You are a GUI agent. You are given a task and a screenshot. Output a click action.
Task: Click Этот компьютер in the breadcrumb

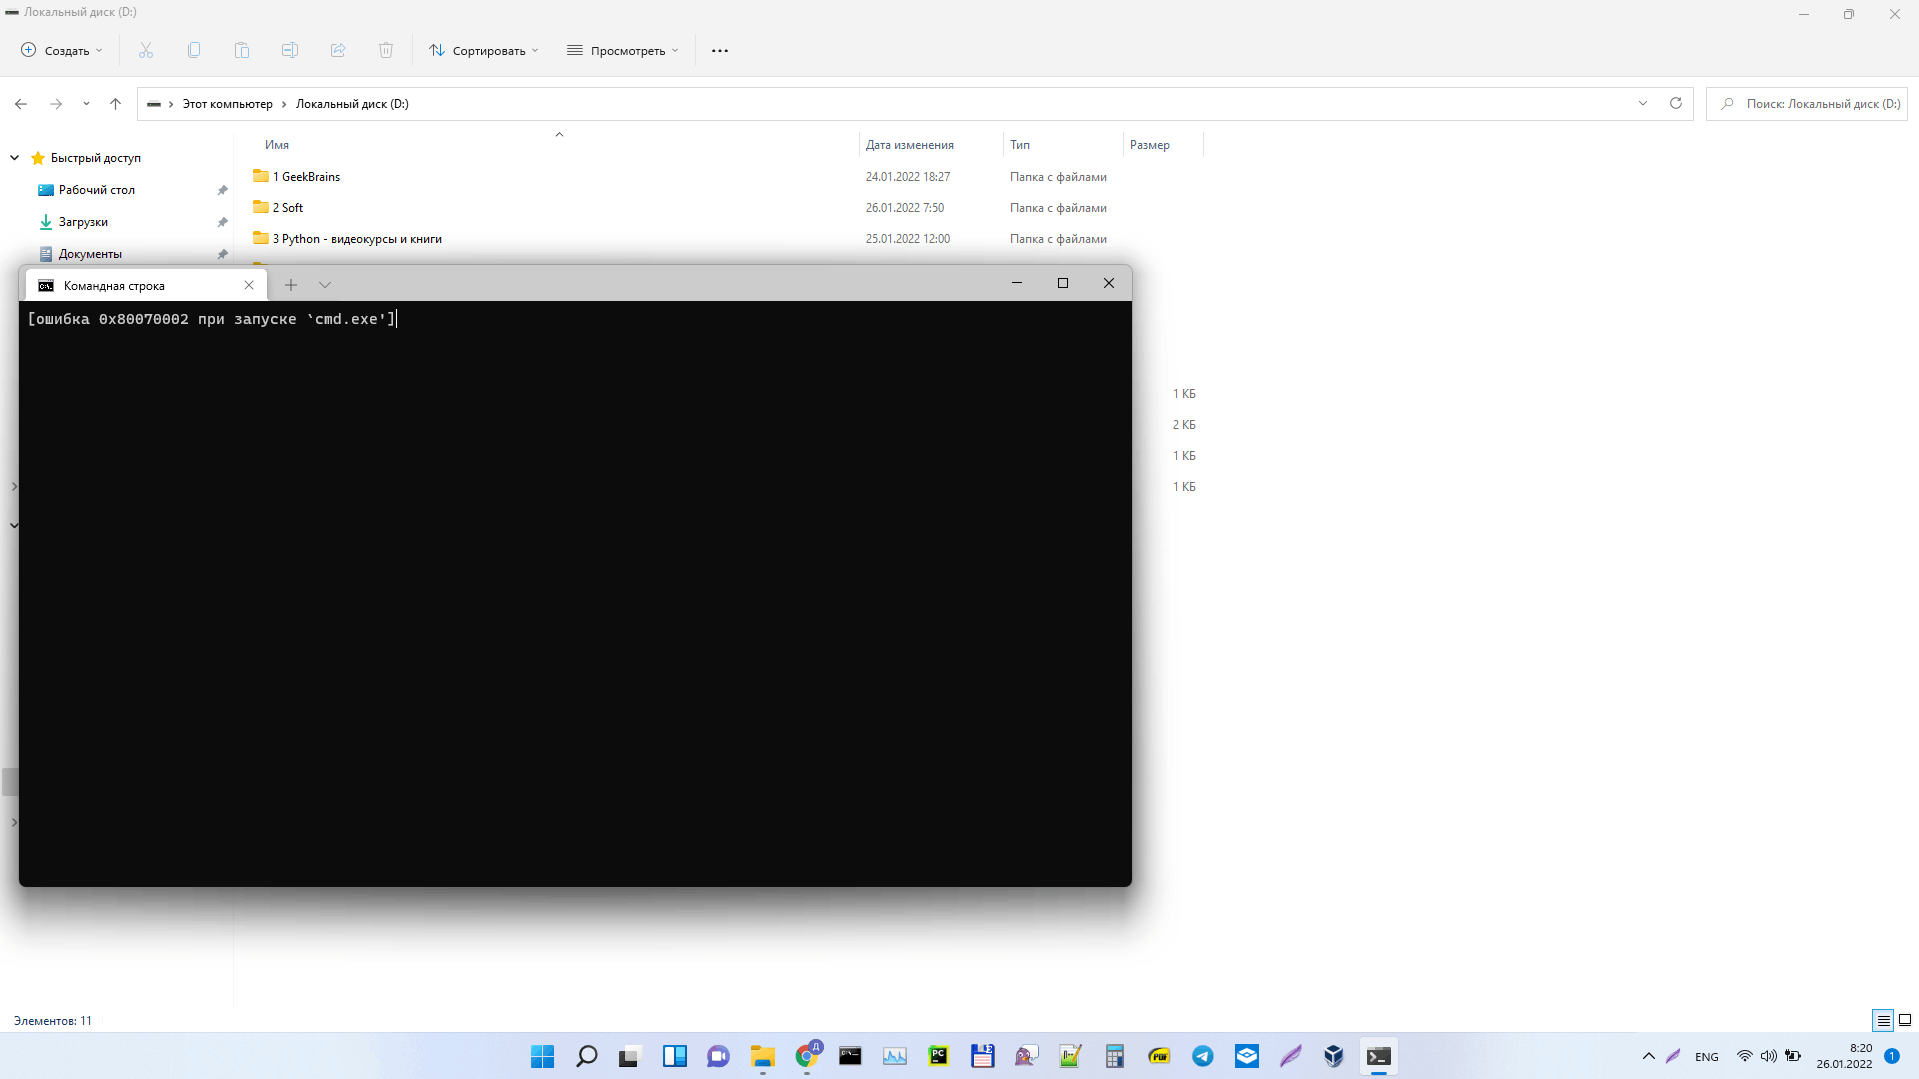click(x=227, y=104)
